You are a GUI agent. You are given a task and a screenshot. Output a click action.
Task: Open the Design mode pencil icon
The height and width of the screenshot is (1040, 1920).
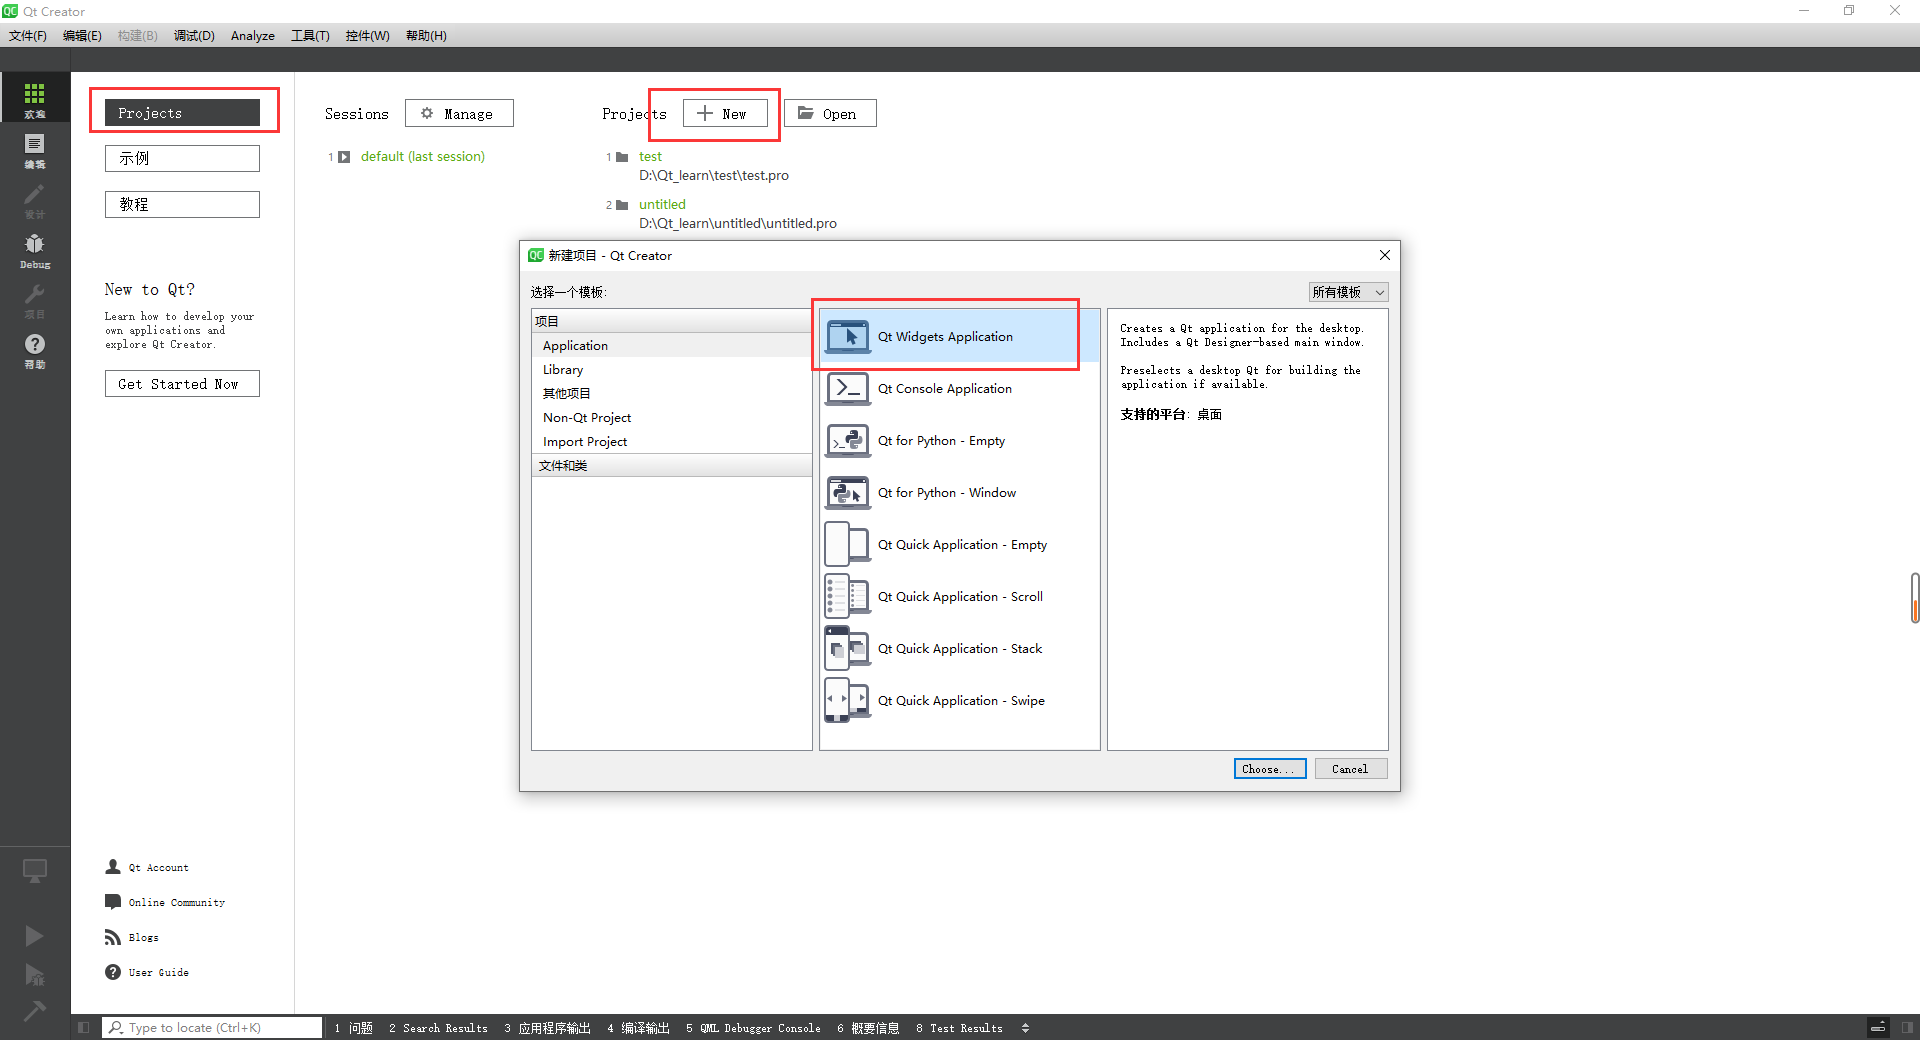point(35,199)
